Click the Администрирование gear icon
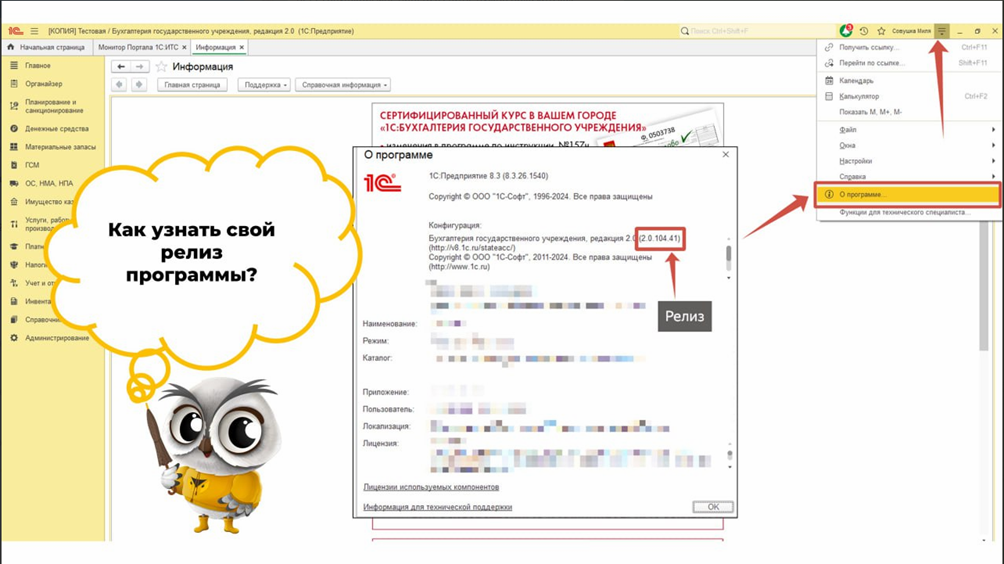Image resolution: width=1004 pixels, height=564 pixels. [14, 338]
